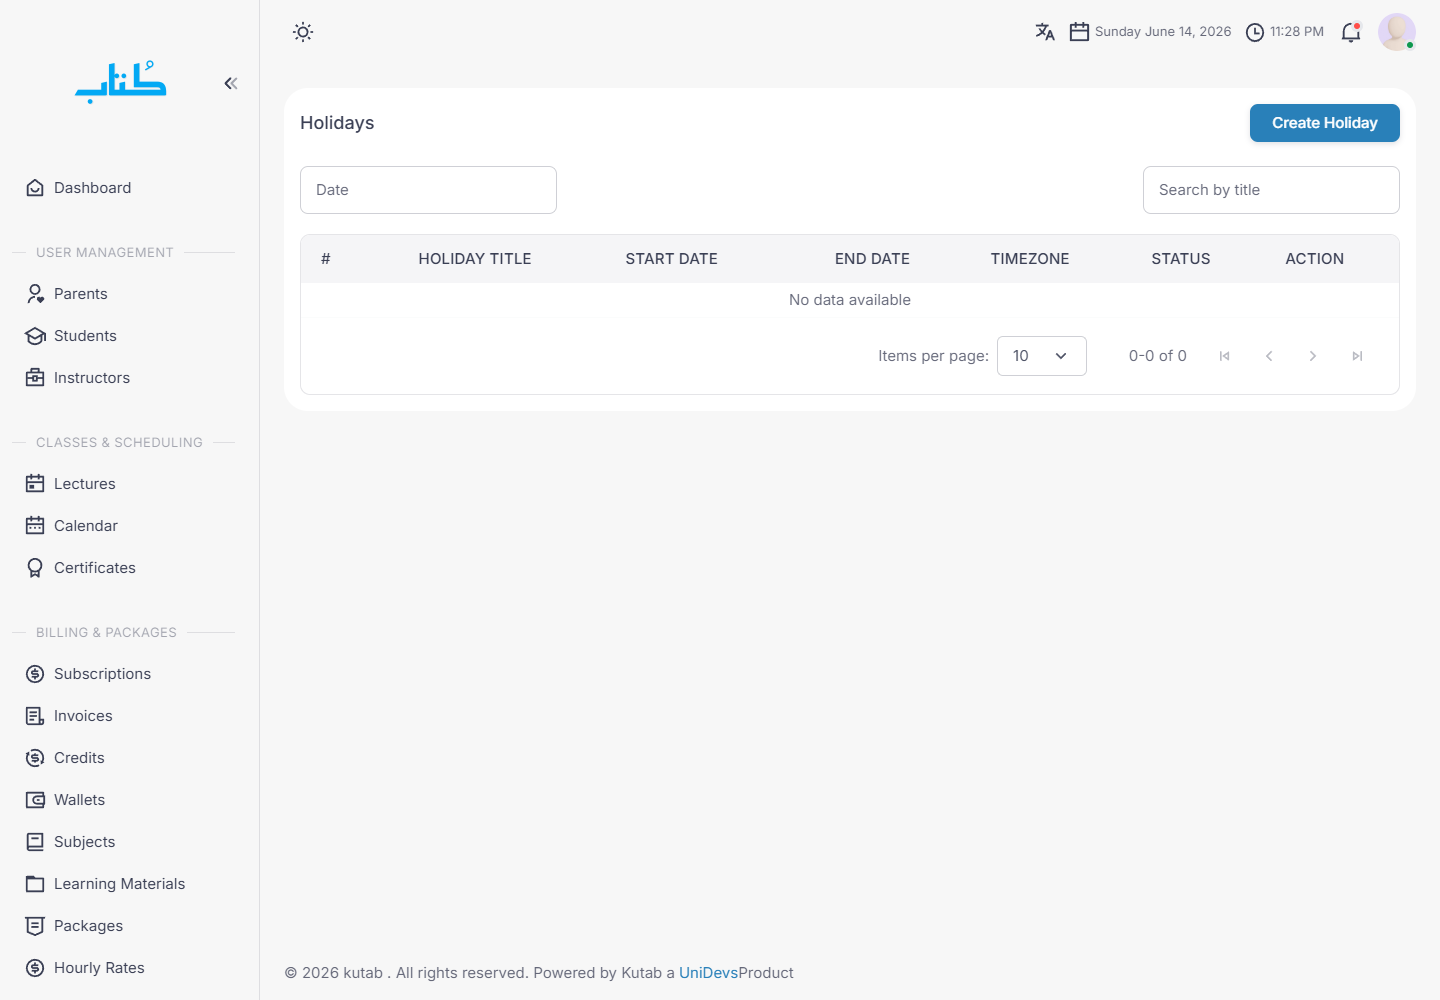This screenshot has width=1440, height=1000.
Task: Click the "No data available" message
Action: [850, 300]
